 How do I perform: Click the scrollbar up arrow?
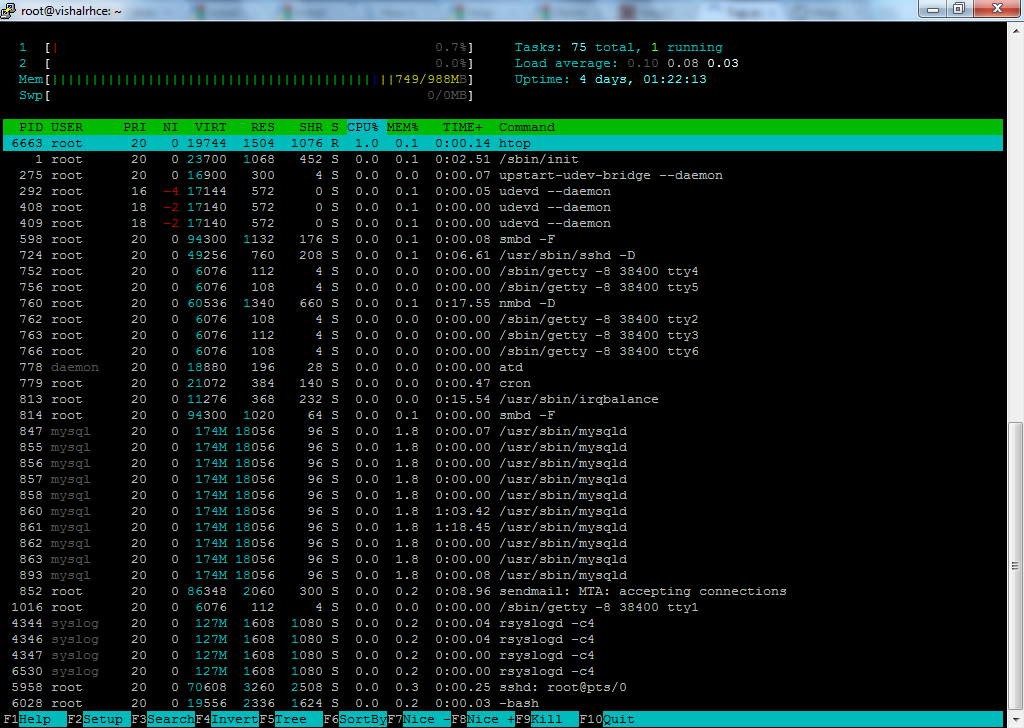click(x=1015, y=29)
